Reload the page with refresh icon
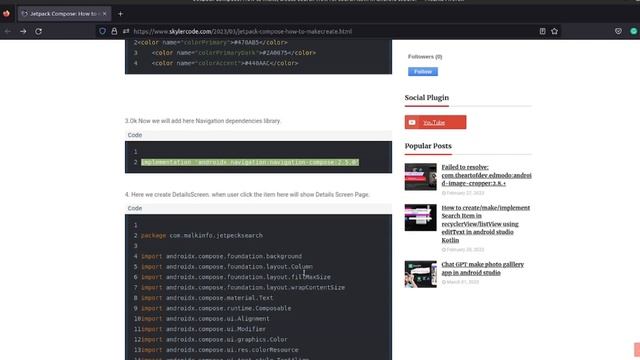Screen dimensions: 640x360 click(x=38, y=31)
